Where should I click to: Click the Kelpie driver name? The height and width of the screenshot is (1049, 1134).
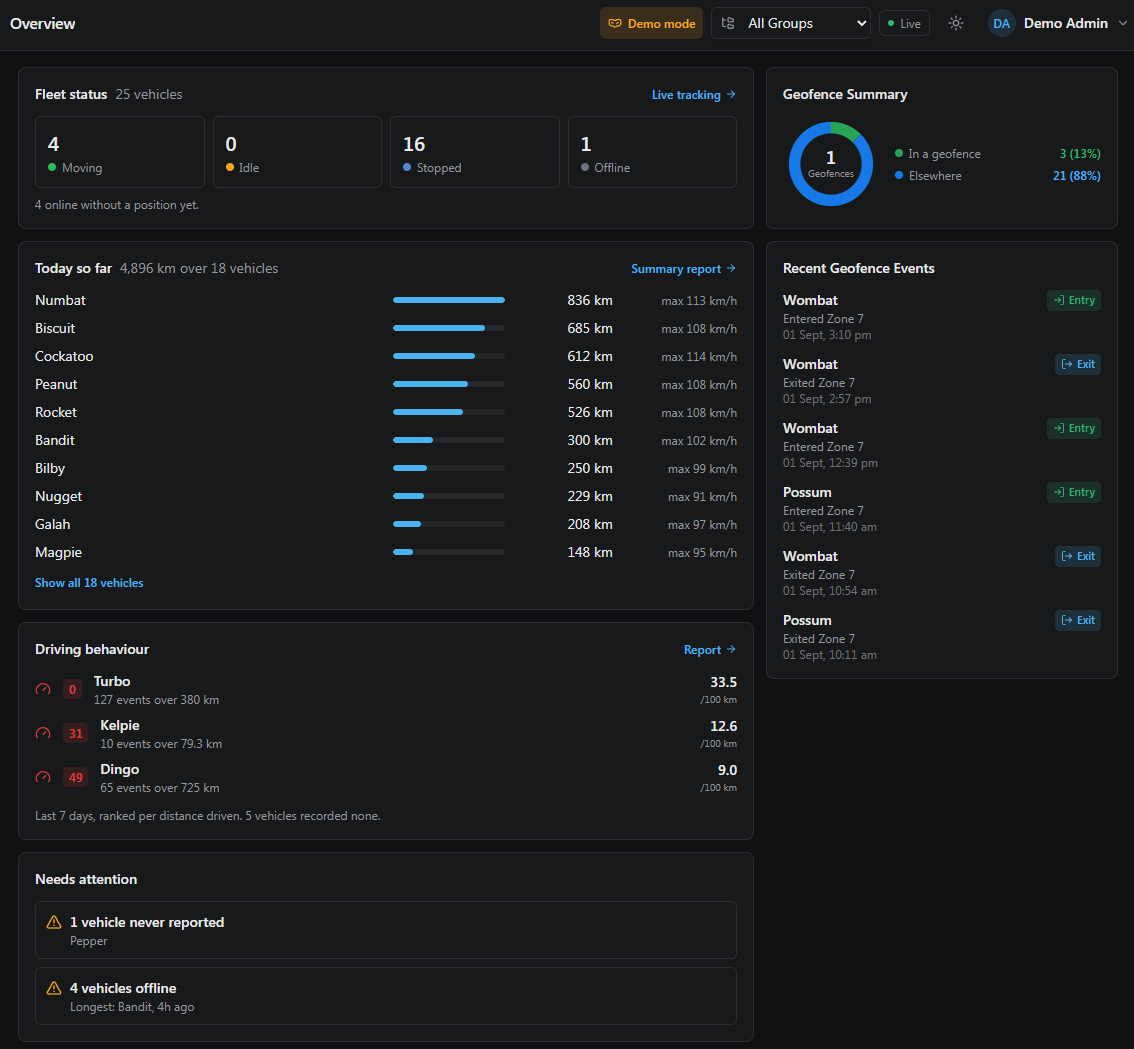pyautogui.click(x=120, y=726)
